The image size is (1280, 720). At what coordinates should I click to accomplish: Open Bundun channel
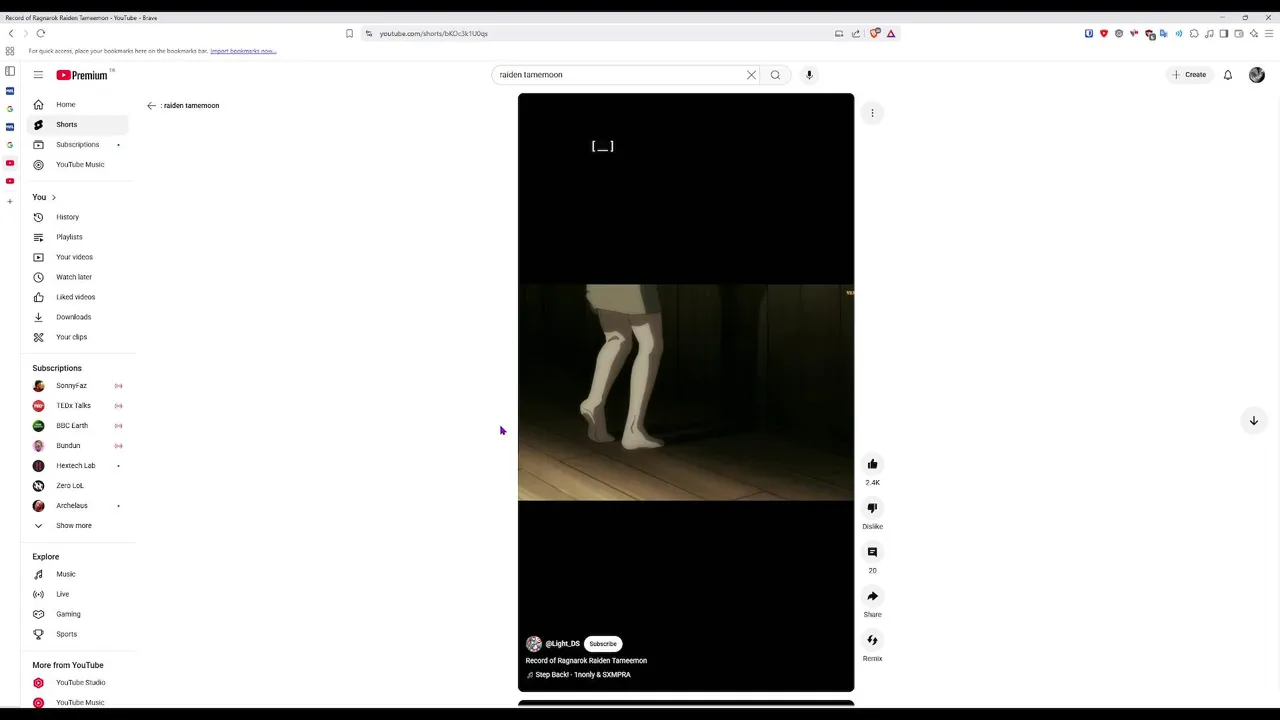coord(78,445)
